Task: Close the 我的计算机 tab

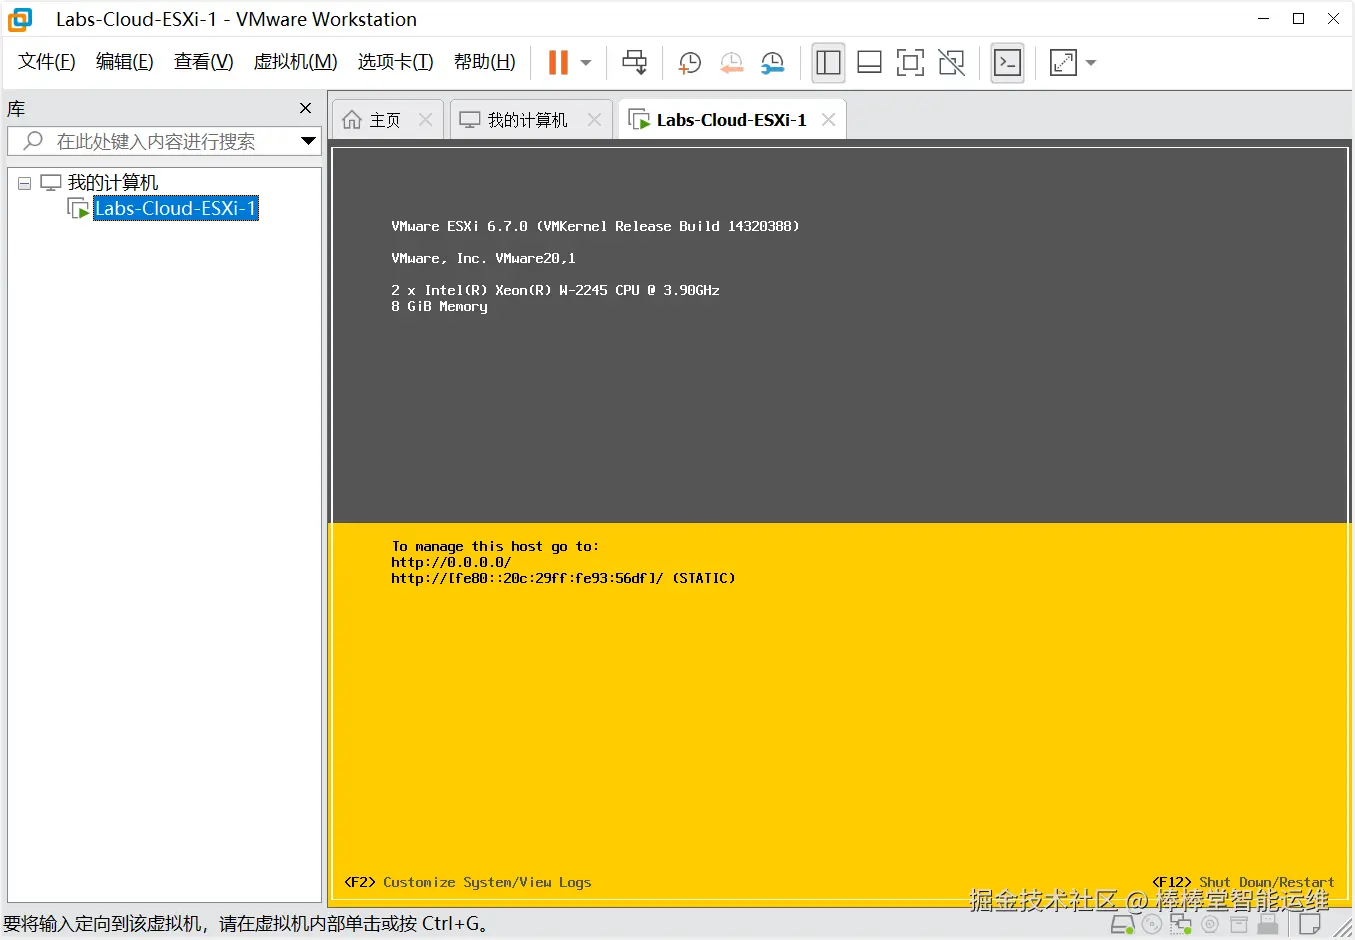Action: pyautogui.click(x=594, y=120)
